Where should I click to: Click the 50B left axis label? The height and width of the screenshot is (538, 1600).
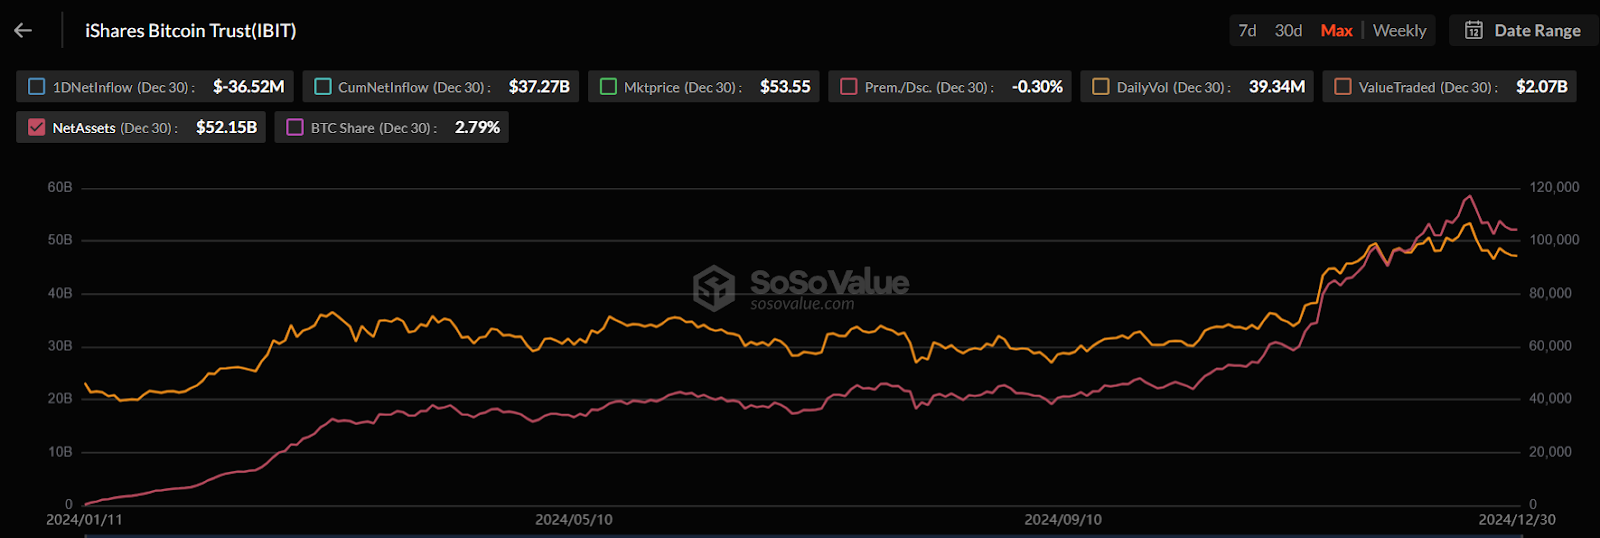(x=60, y=240)
